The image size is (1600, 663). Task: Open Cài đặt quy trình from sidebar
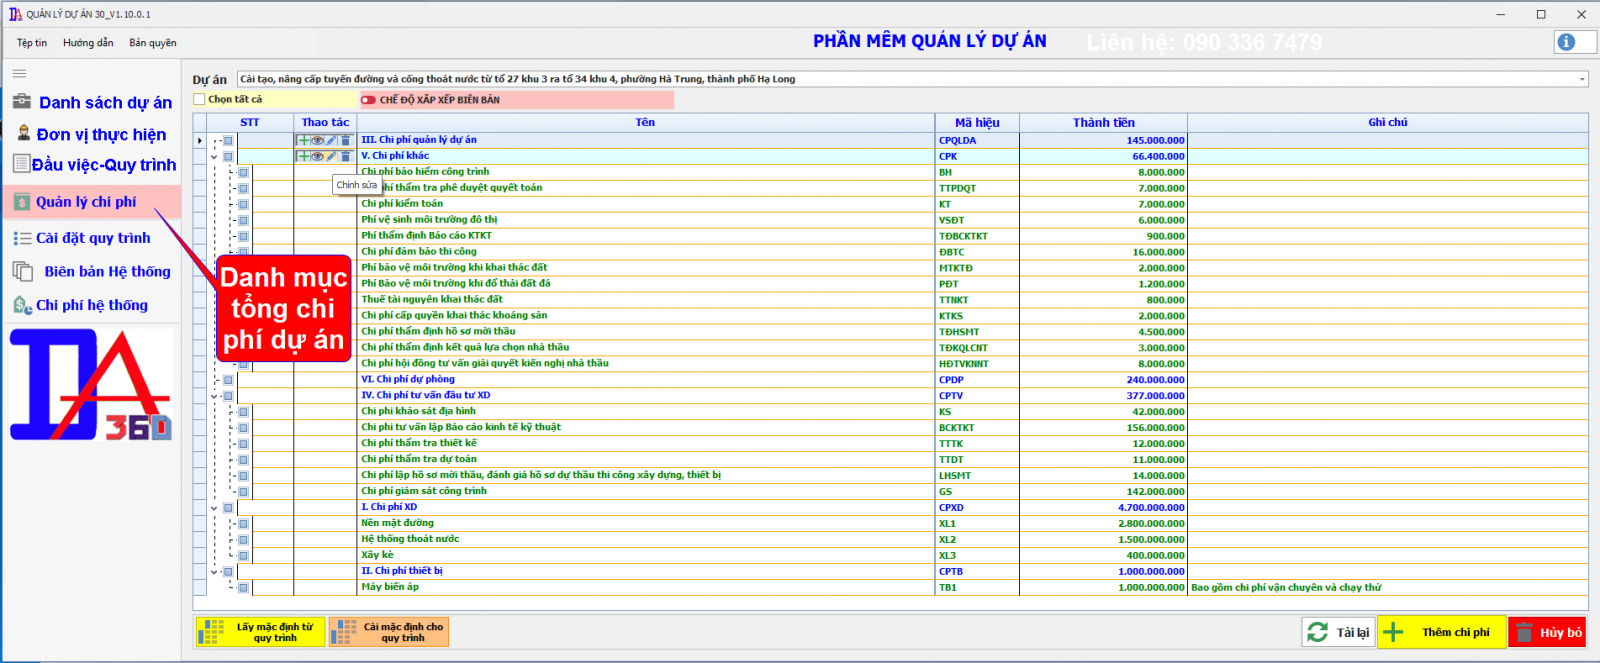[x=82, y=238]
